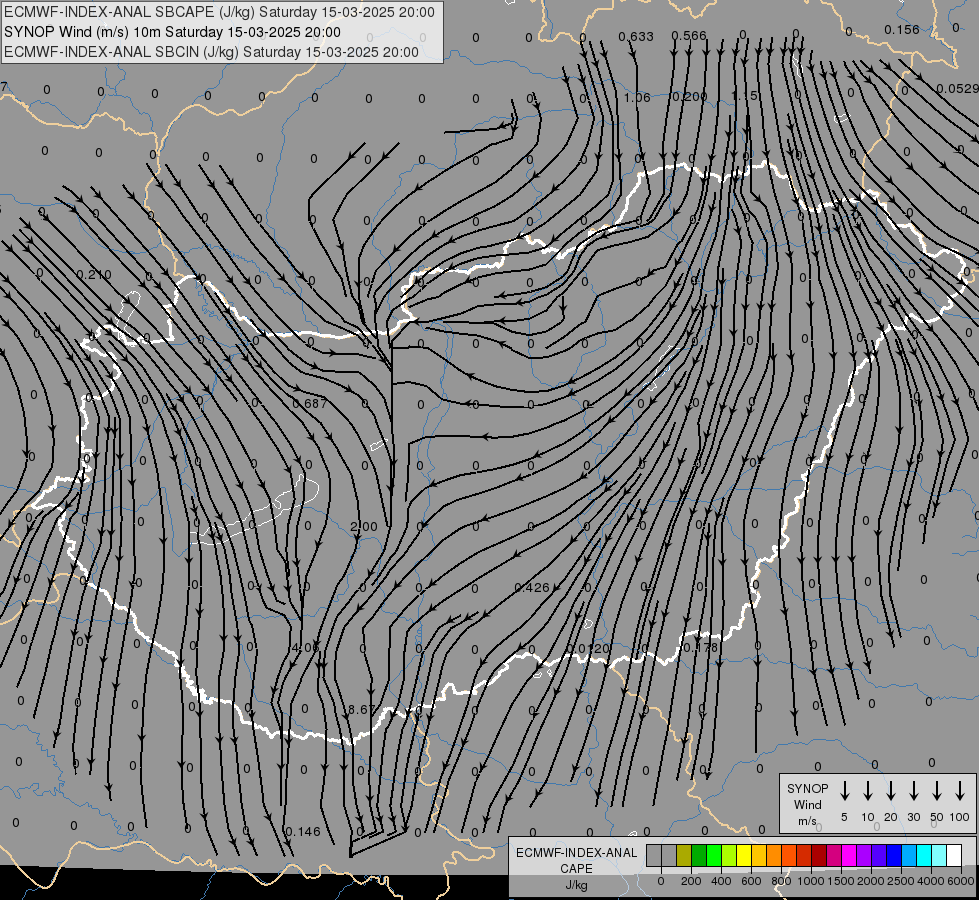
Task: Pick the pure blue CAPE legend swatch
Action: [x=894, y=855]
